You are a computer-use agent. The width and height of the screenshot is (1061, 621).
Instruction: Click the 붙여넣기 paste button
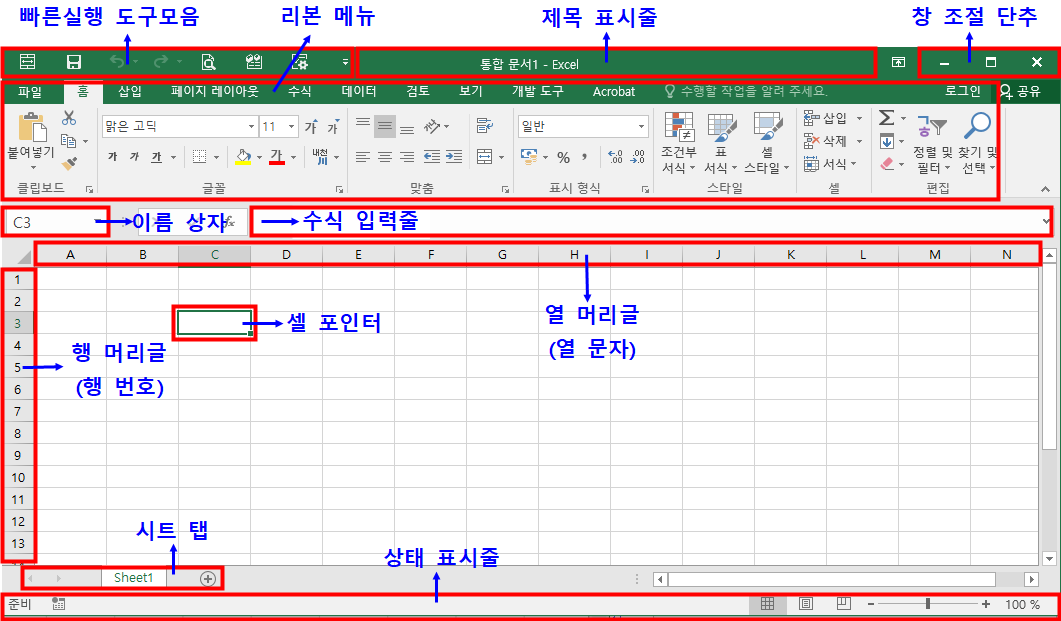31,140
